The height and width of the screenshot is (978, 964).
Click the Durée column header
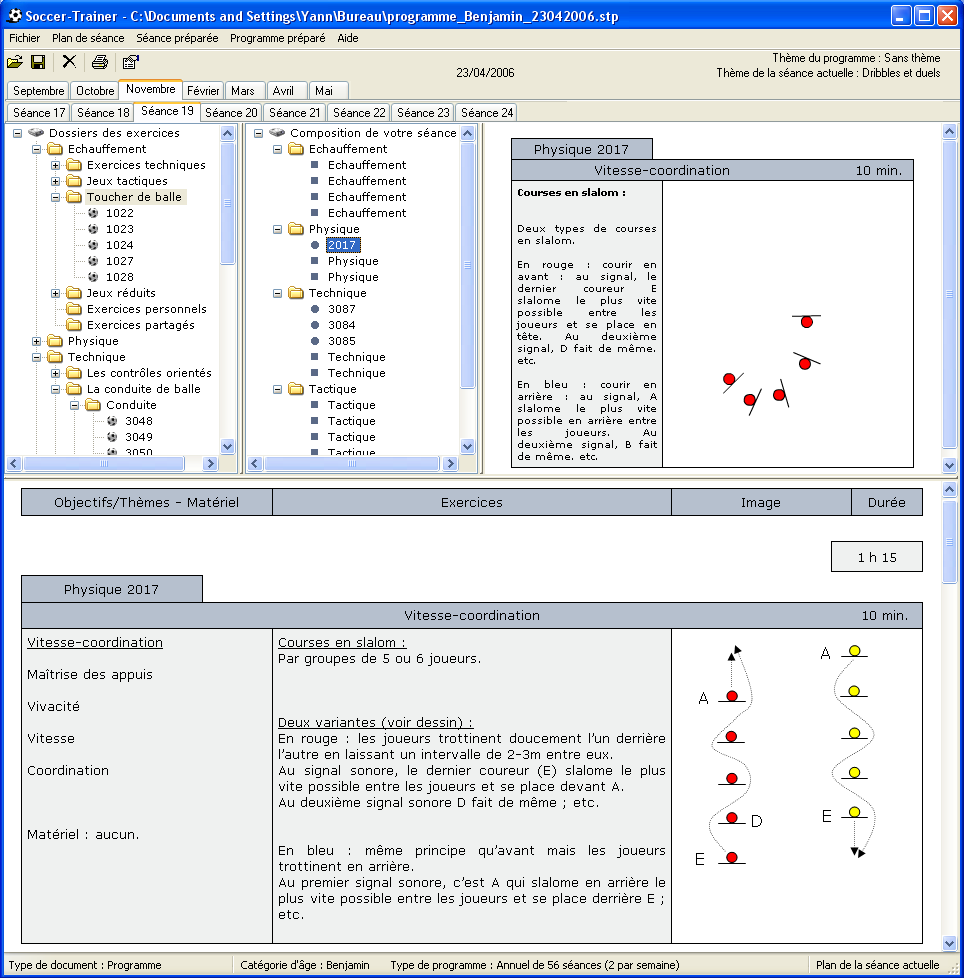click(887, 502)
